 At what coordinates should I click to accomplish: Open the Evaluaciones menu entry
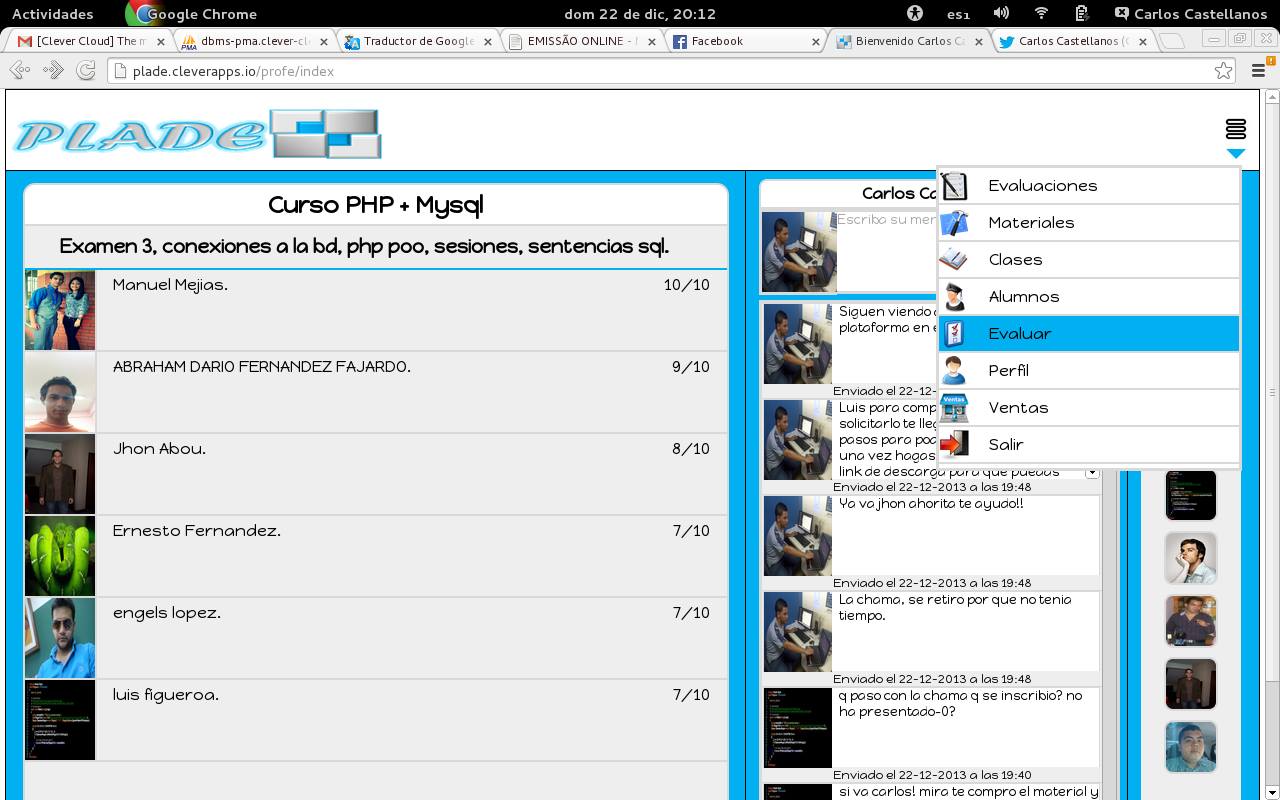click(1089, 185)
